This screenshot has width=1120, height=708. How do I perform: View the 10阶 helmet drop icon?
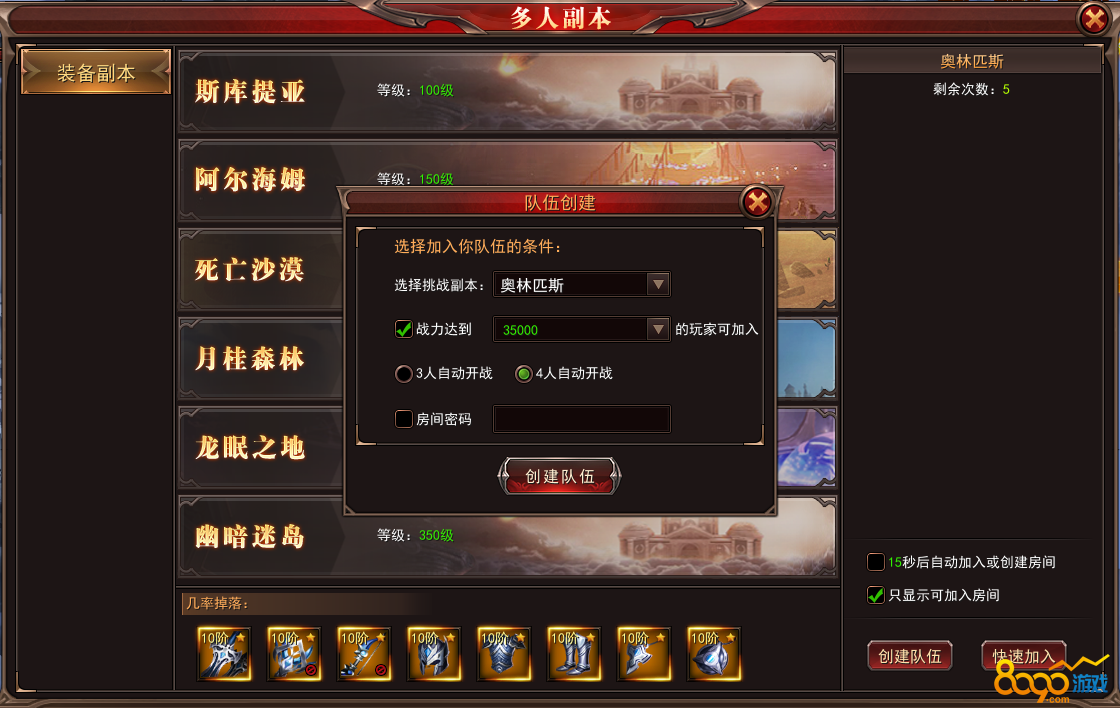434,654
